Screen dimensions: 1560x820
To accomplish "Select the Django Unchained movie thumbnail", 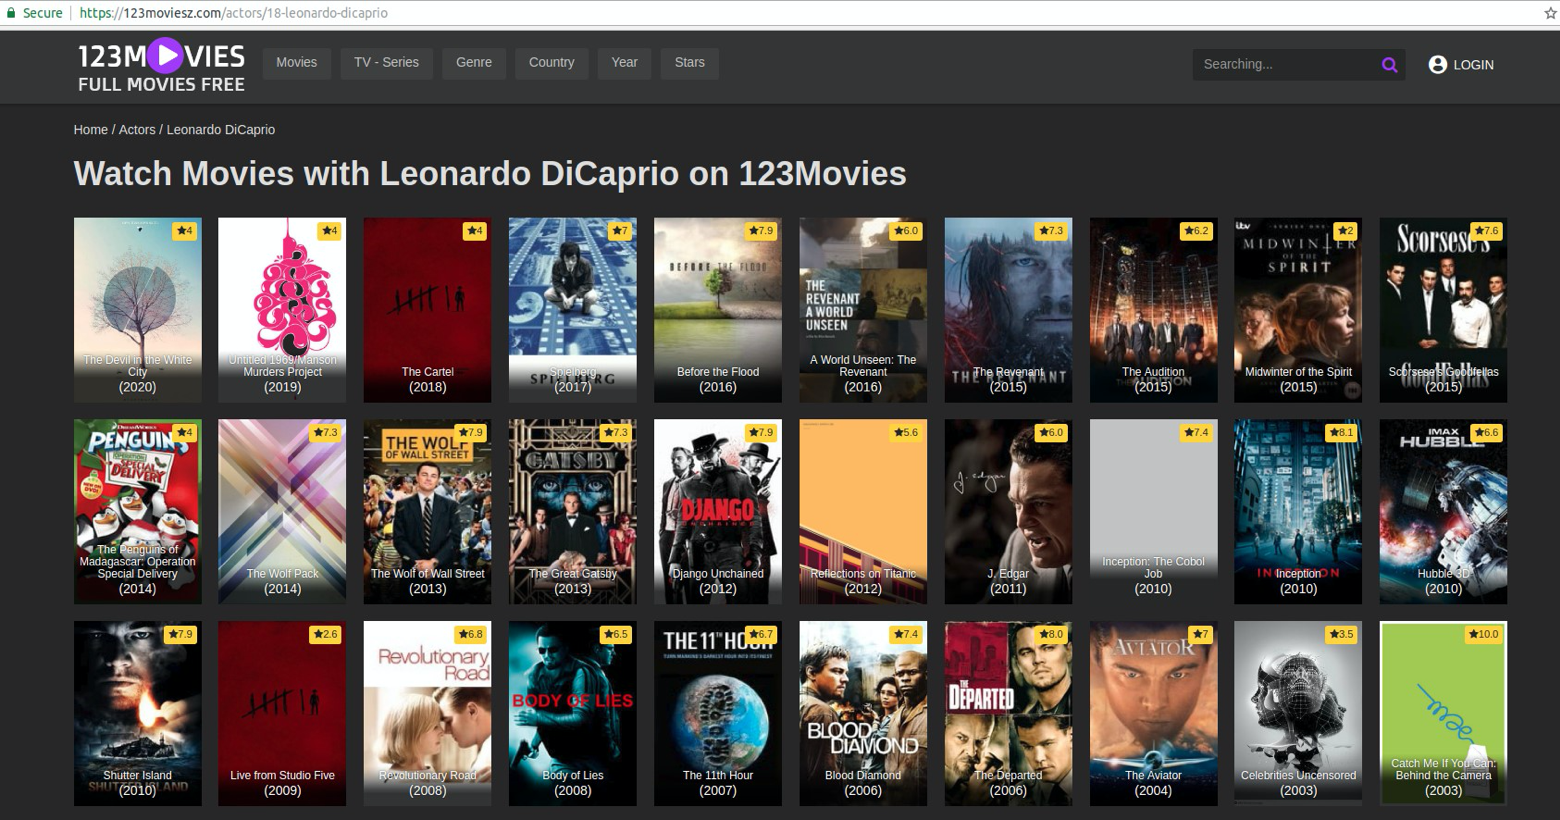I will (717, 511).
